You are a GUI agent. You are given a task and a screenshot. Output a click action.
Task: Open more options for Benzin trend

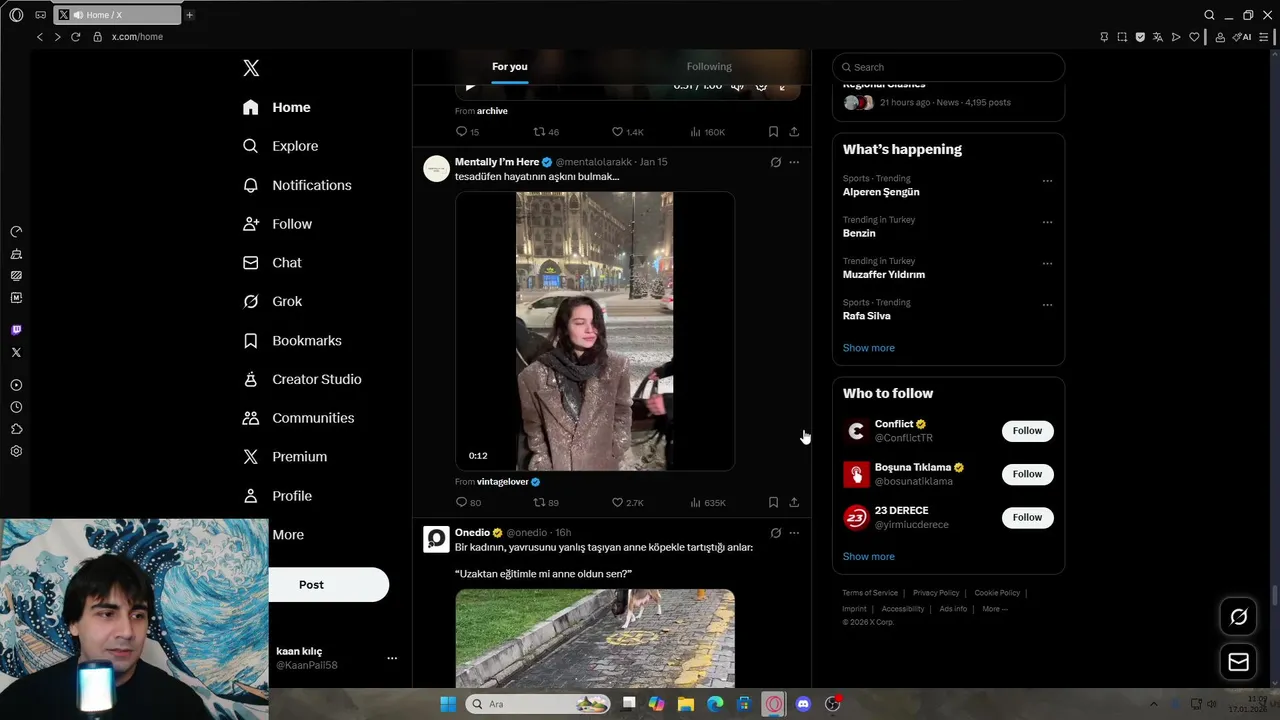point(1047,222)
